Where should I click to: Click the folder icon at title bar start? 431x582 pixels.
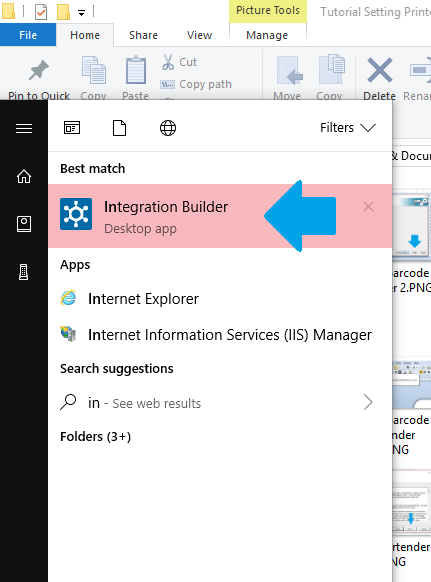click(x=8, y=11)
